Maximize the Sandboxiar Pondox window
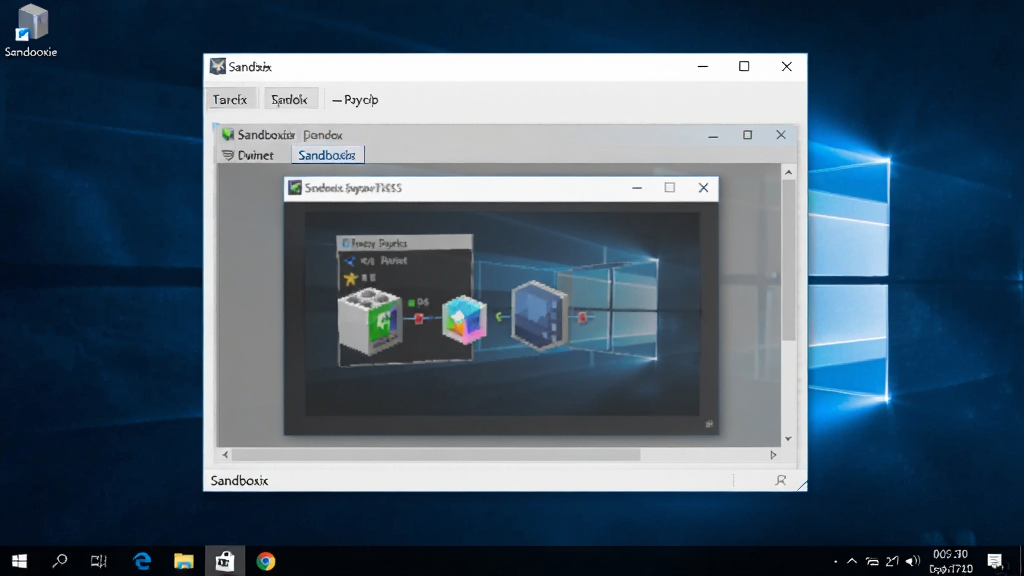 [748, 135]
